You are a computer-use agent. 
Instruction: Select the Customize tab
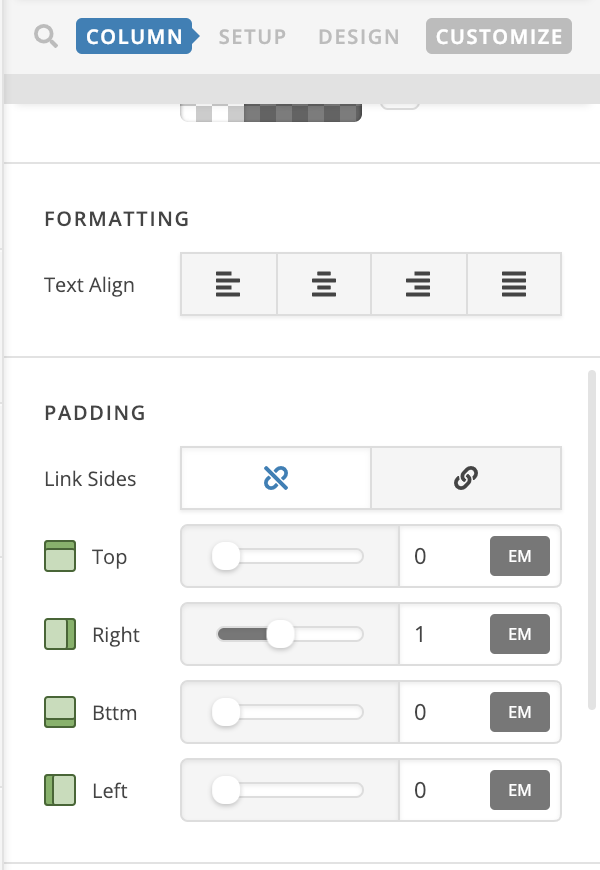499,37
